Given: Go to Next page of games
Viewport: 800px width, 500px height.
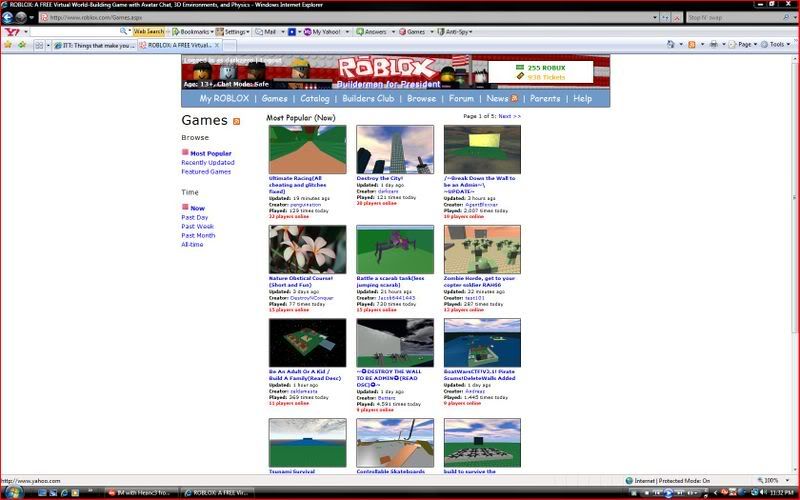Looking at the screenshot, I should 509,116.
